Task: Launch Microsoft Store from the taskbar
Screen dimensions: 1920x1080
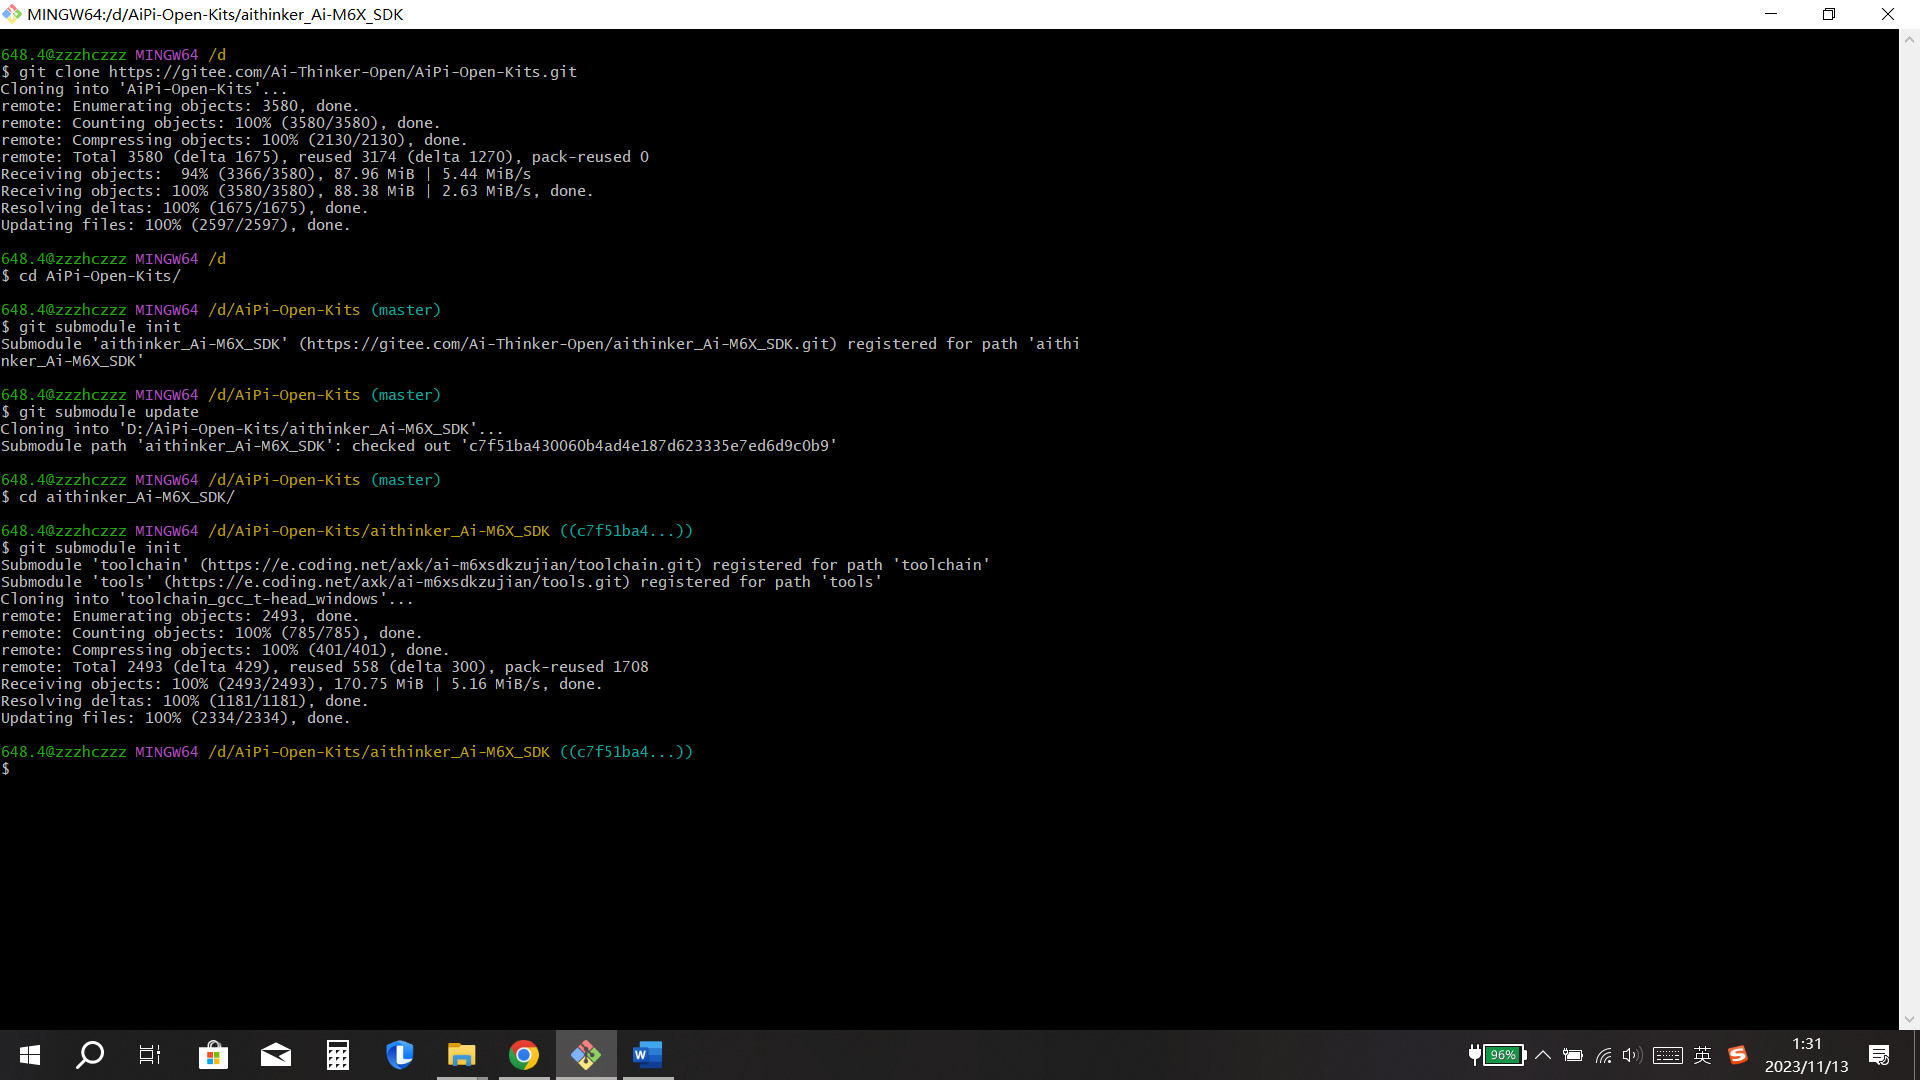Action: click(213, 1055)
